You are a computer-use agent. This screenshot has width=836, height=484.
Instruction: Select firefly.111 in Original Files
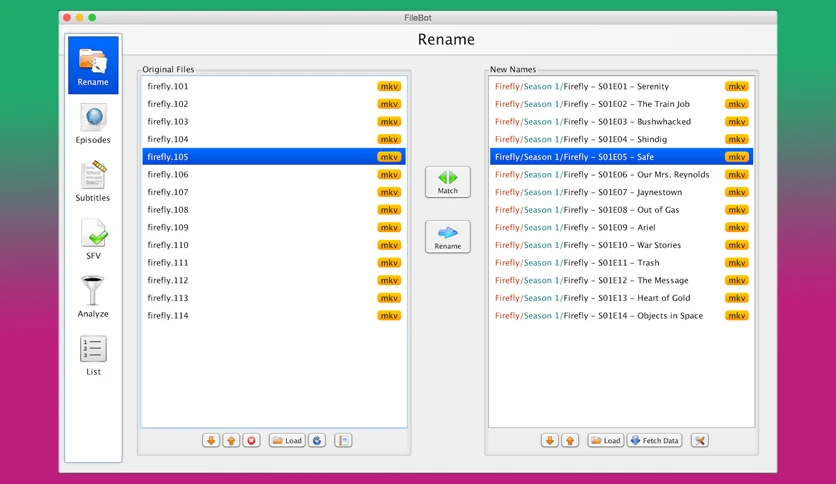(x=274, y=262)
